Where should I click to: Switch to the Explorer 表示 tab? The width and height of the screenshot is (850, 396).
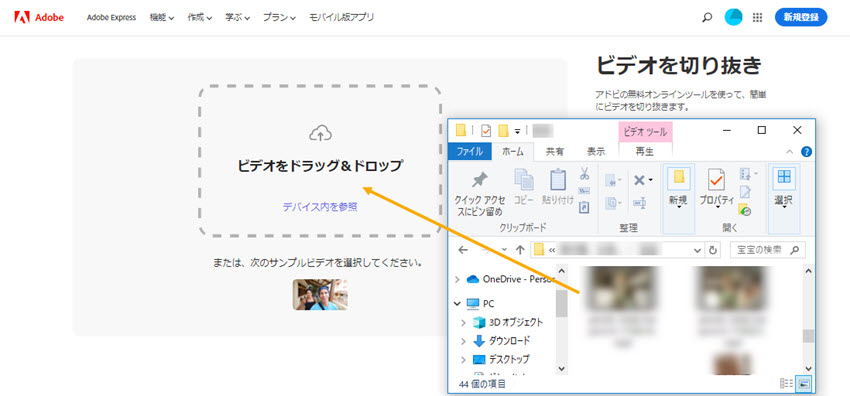596,152
